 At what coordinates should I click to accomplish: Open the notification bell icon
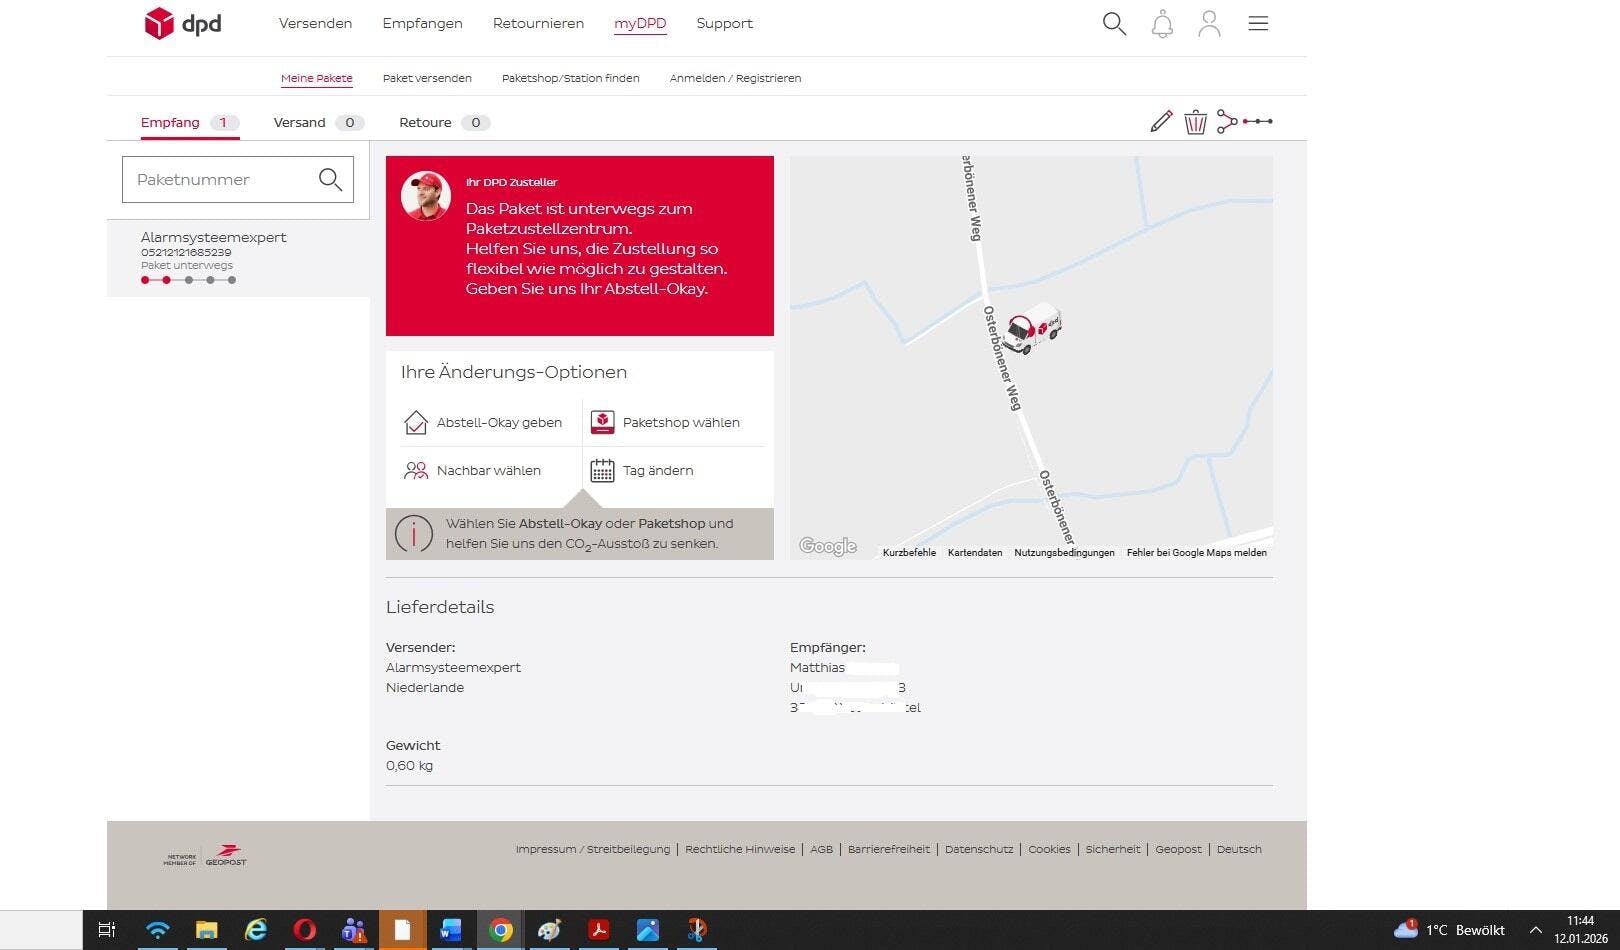(x=1162, y=24)
